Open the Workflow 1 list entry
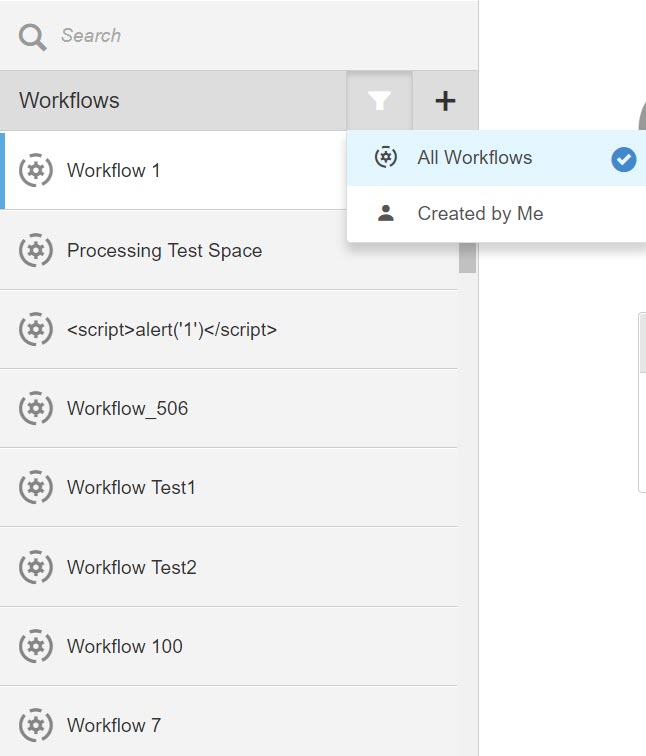Screen dimensions: 646x756 pos(114,170)
